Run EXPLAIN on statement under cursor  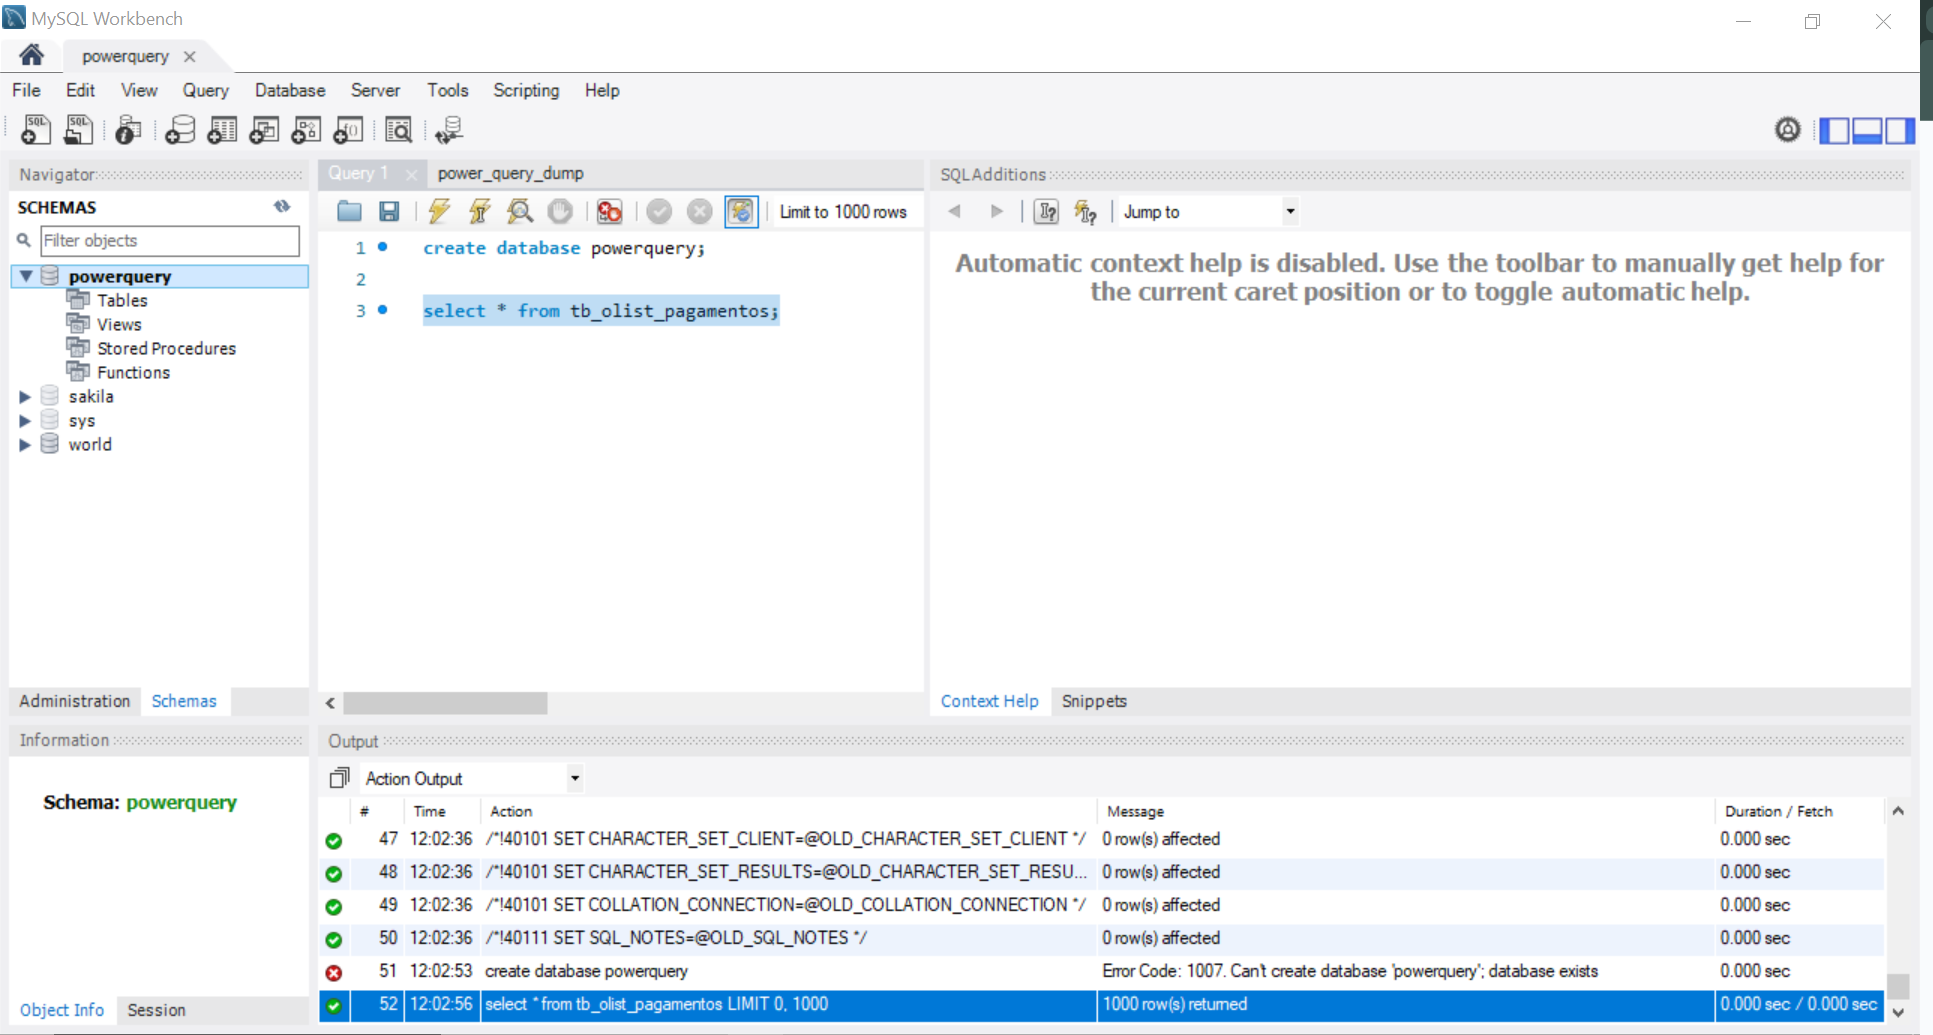520,211
